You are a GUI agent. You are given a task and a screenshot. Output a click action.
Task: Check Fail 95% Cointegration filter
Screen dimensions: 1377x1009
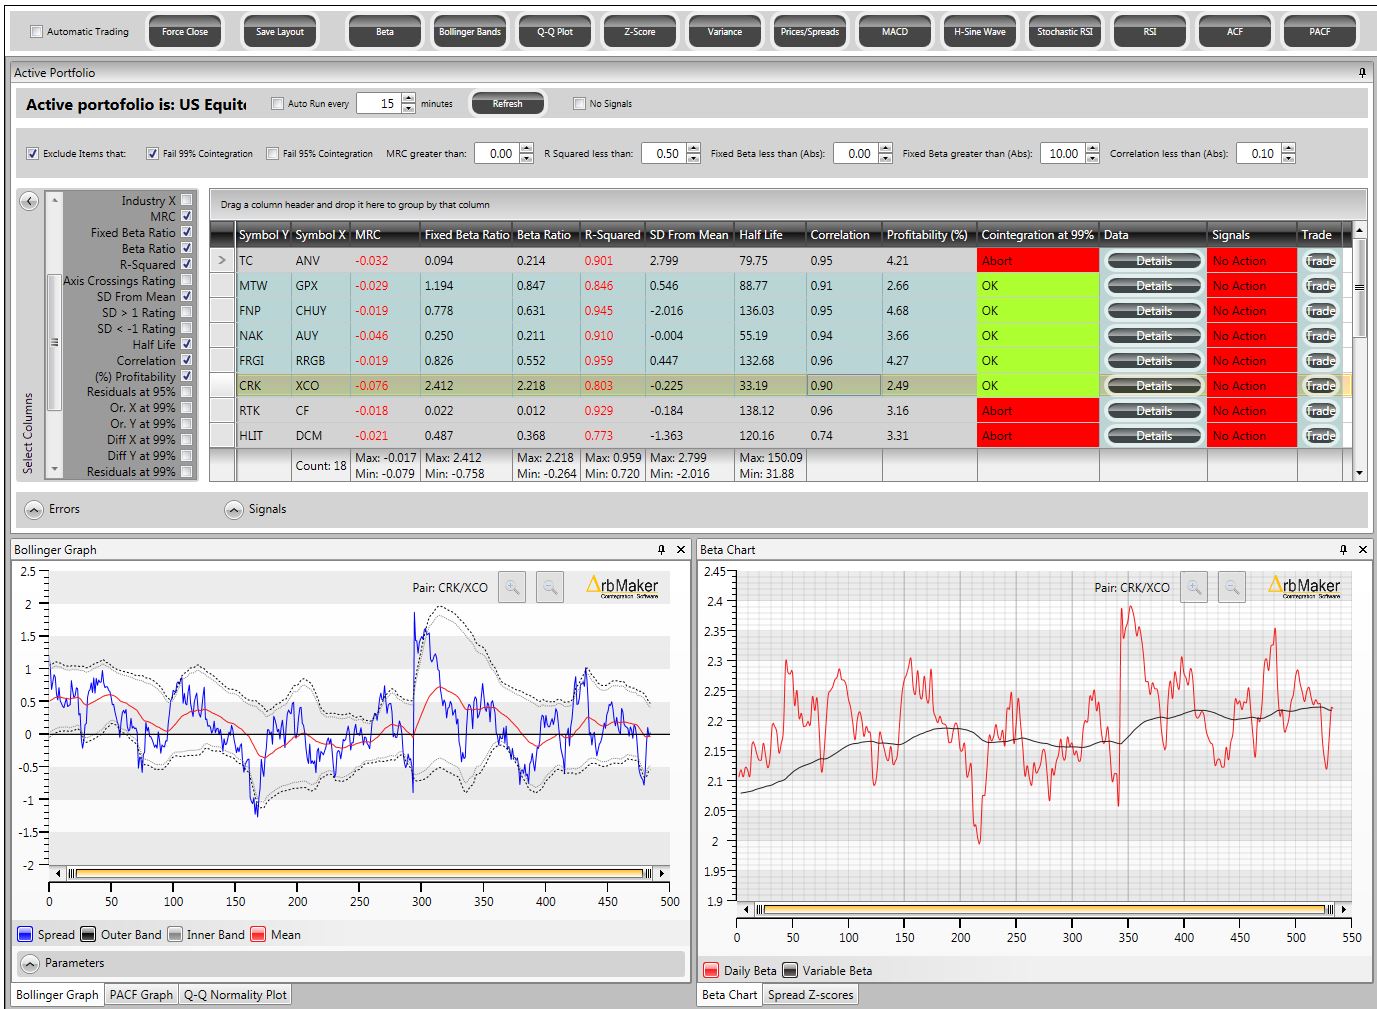[273, 154]
